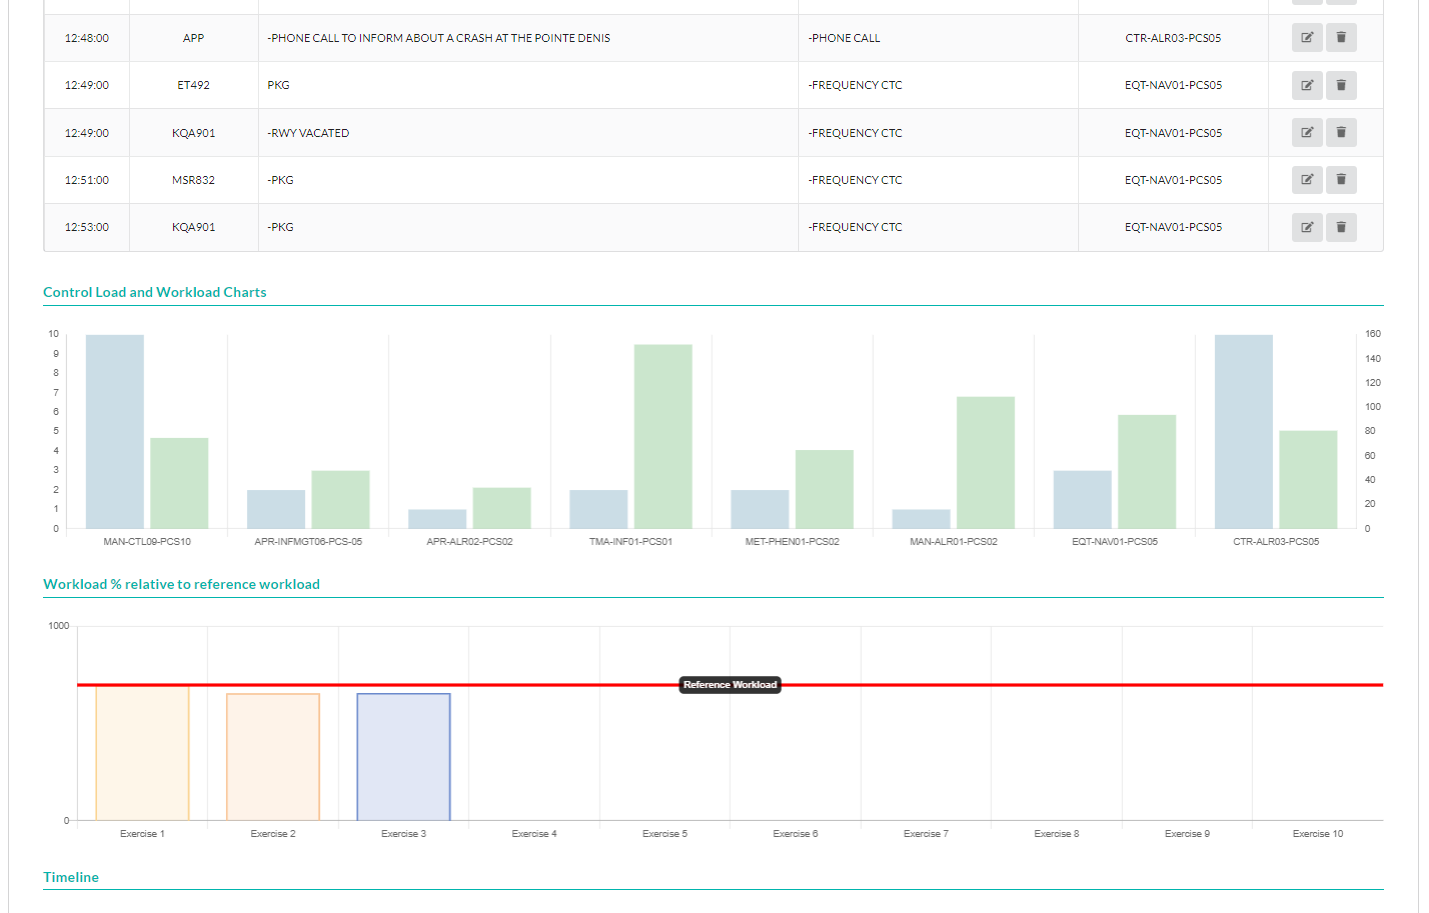
Task: Delete the MSR832 row at 12:51:00
Action: (x=1341, y=180)
